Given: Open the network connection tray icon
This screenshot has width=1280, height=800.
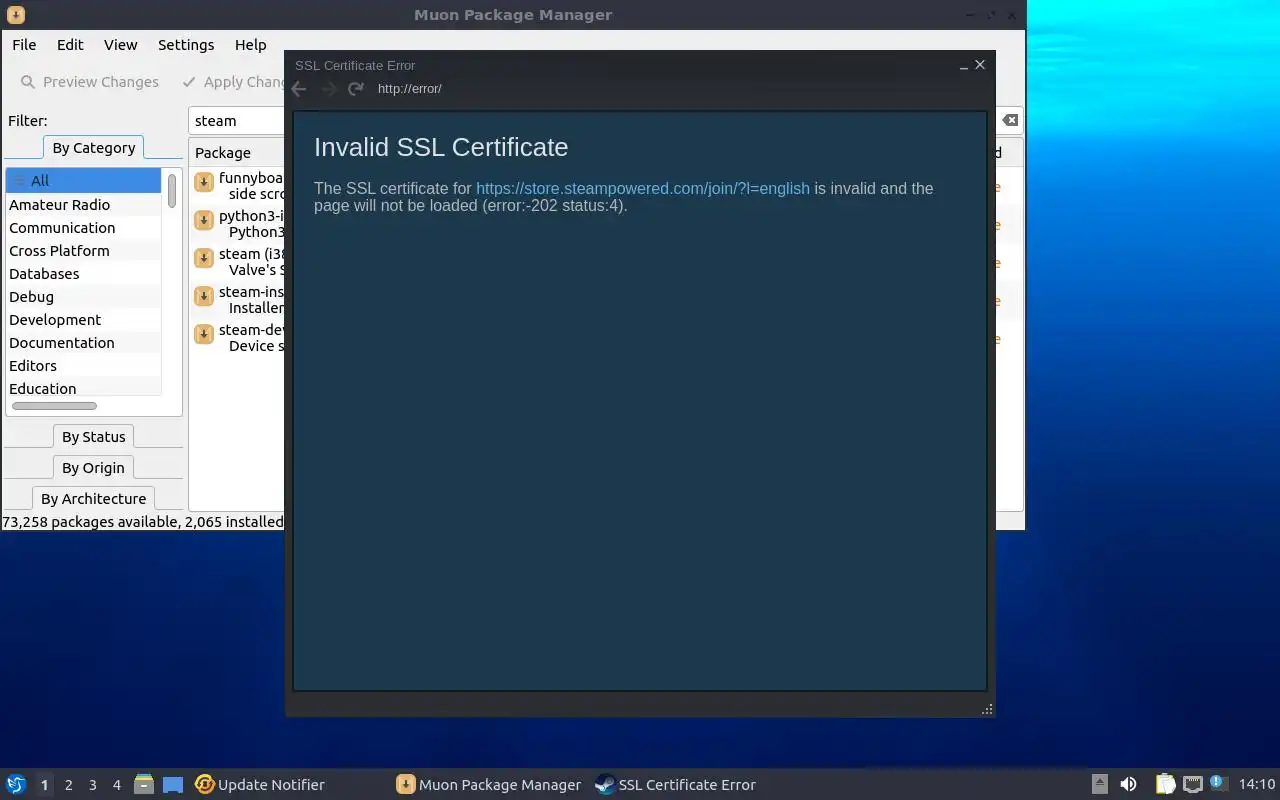Looking at the screenshot, I should (x=1192, y=784).
